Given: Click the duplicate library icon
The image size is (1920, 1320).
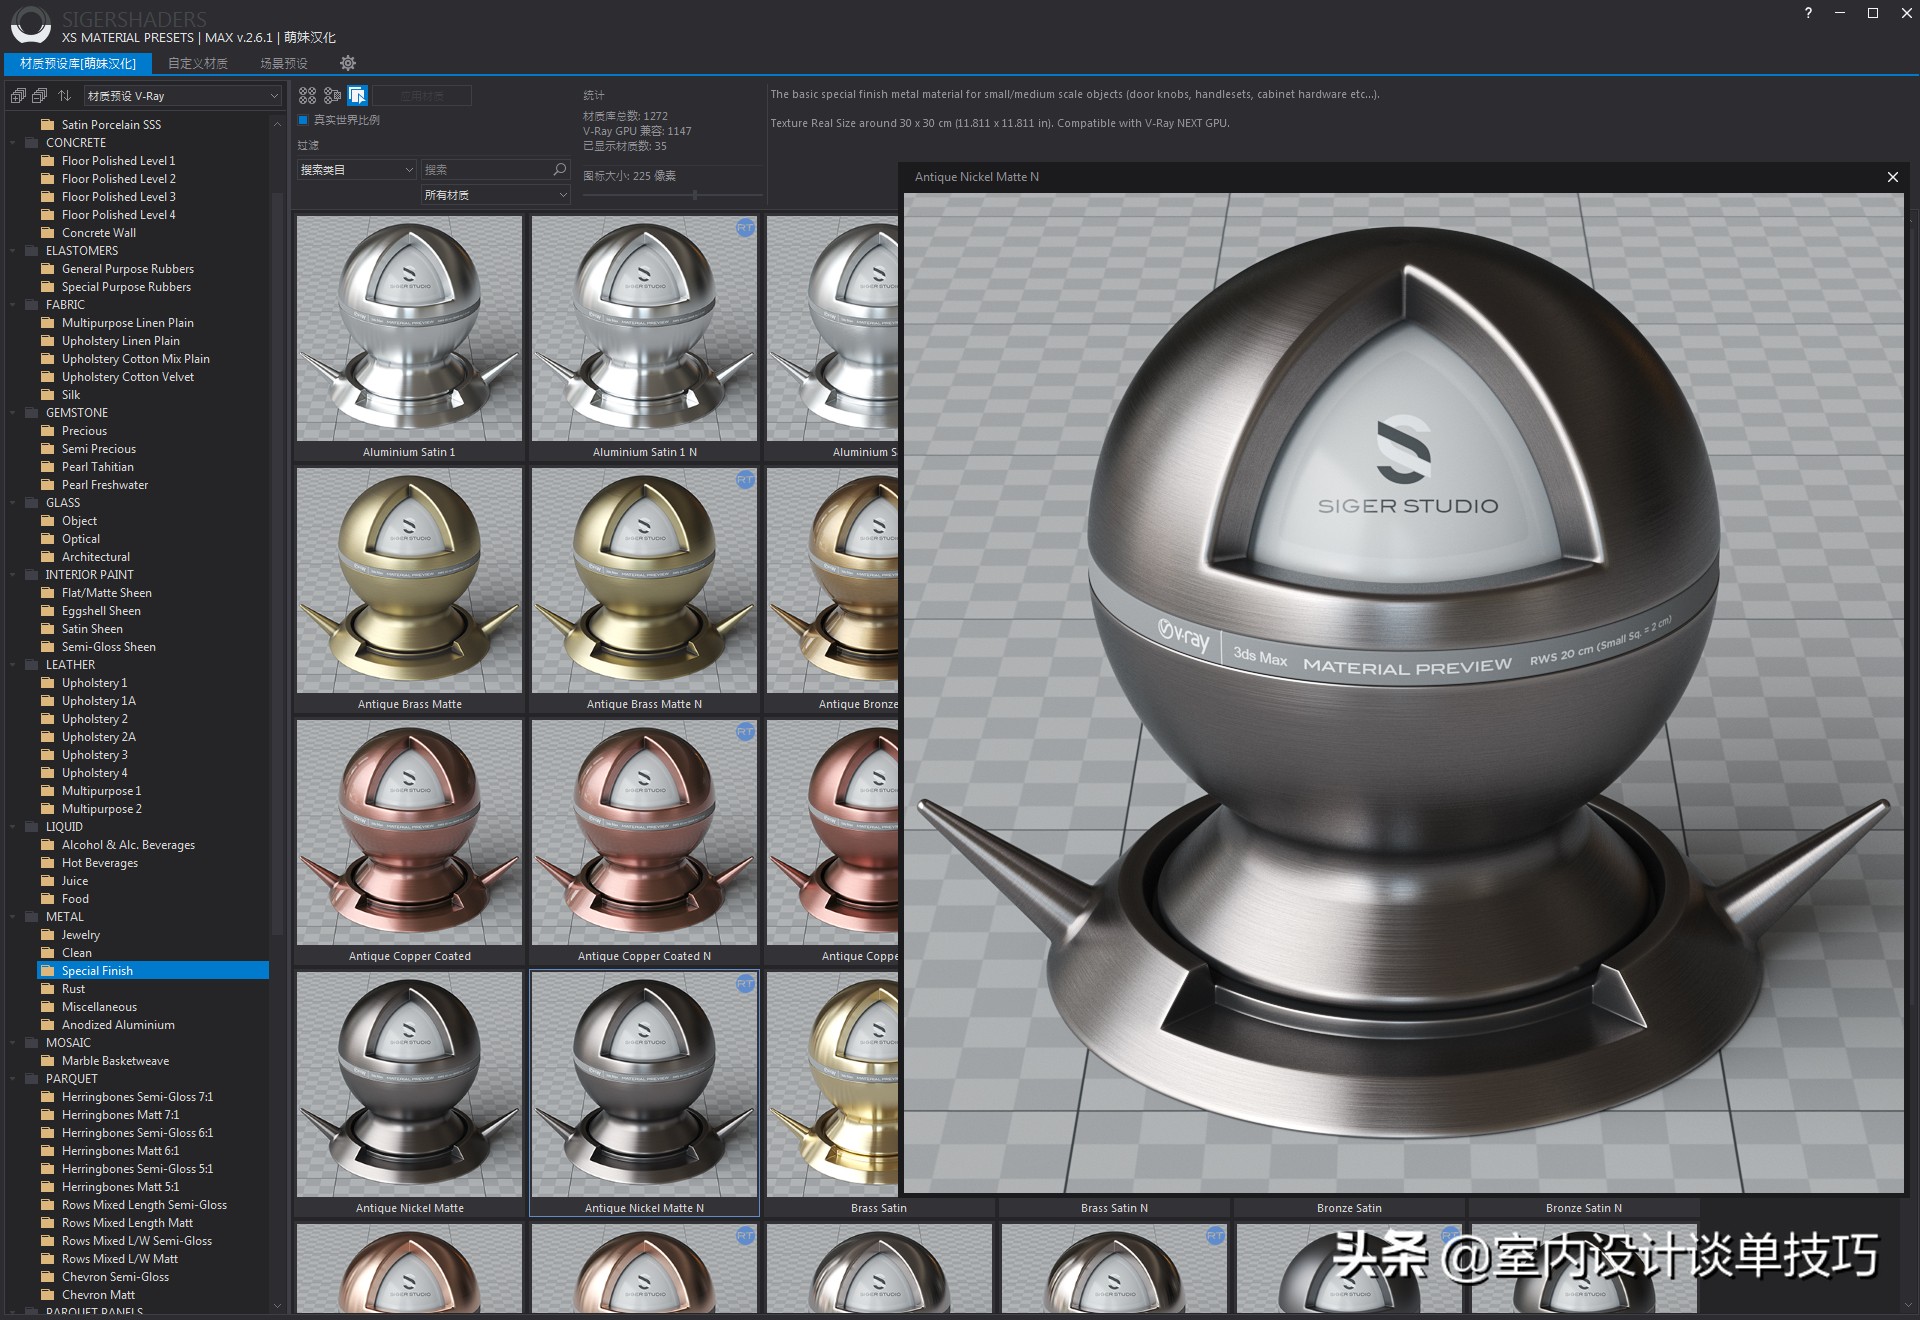Looking at the screenshot, I should coord(40,95).
